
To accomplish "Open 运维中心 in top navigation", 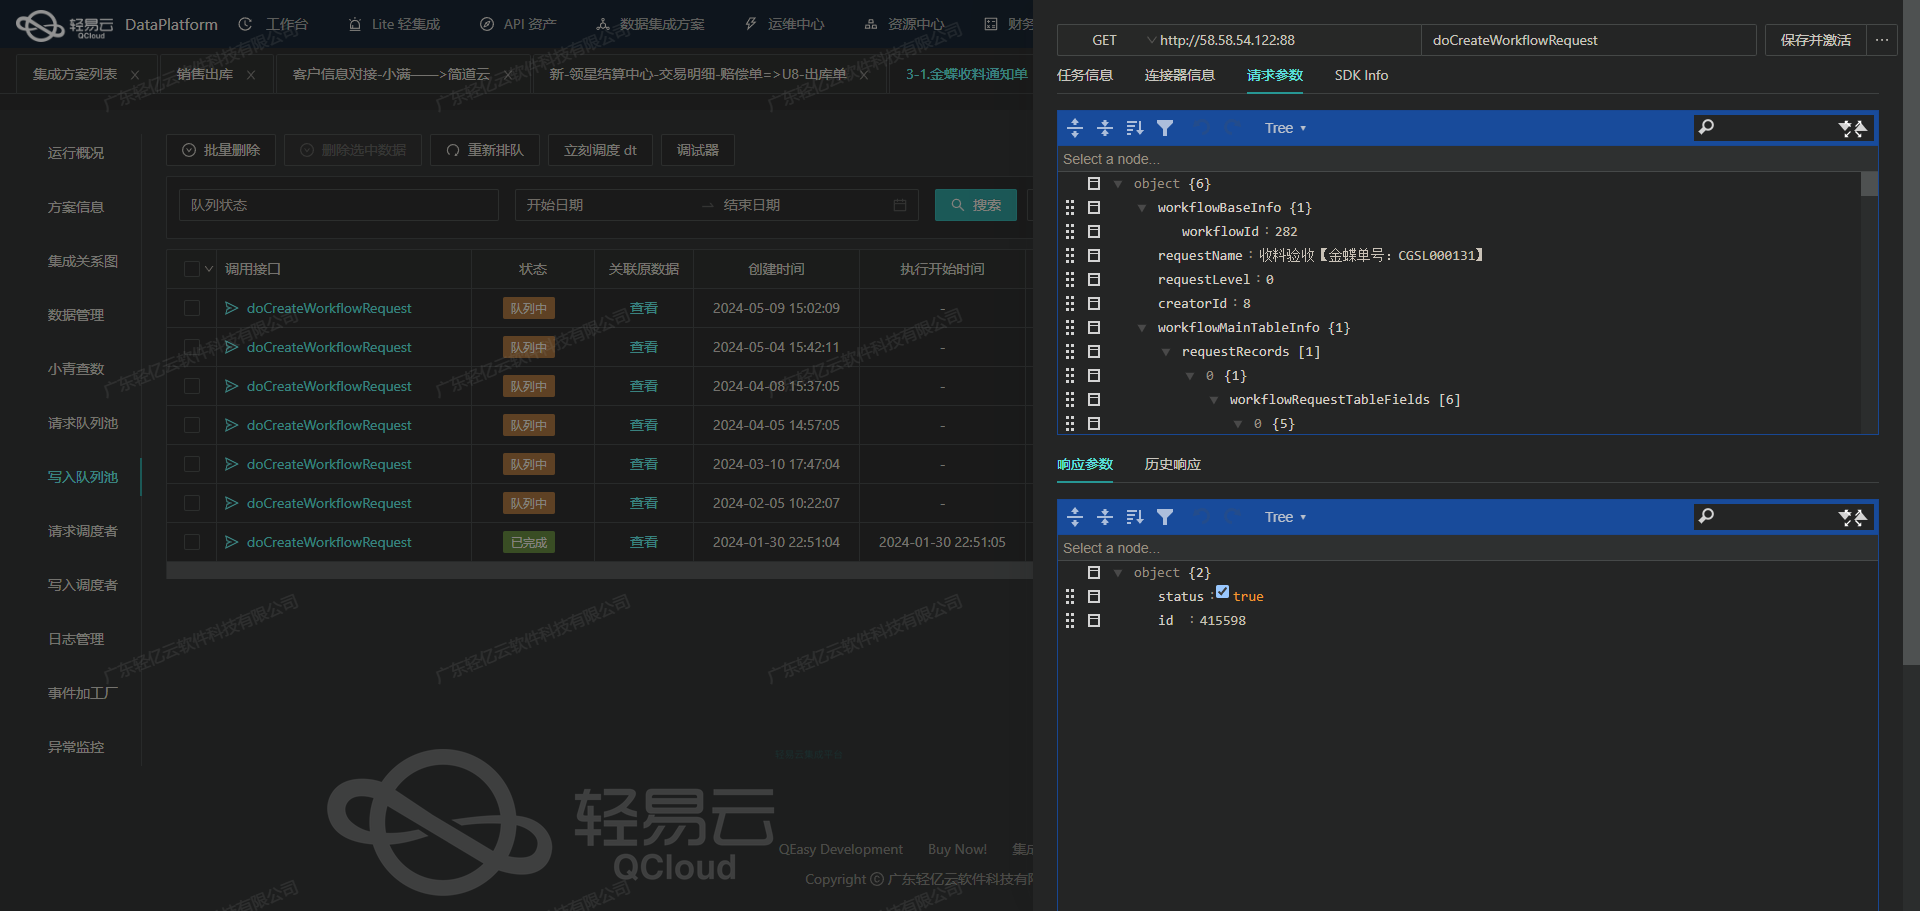I will click(x=786, y=24).
